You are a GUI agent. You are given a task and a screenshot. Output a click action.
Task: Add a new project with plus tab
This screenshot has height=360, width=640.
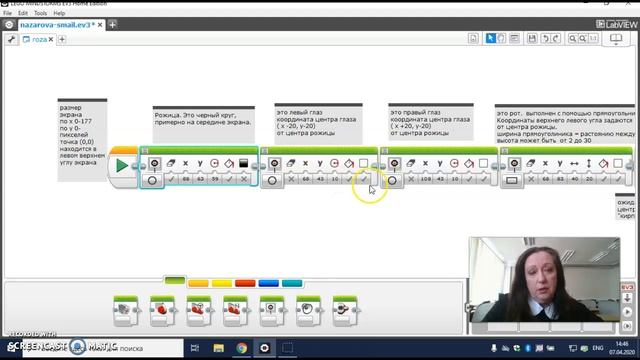pos(113,24)
